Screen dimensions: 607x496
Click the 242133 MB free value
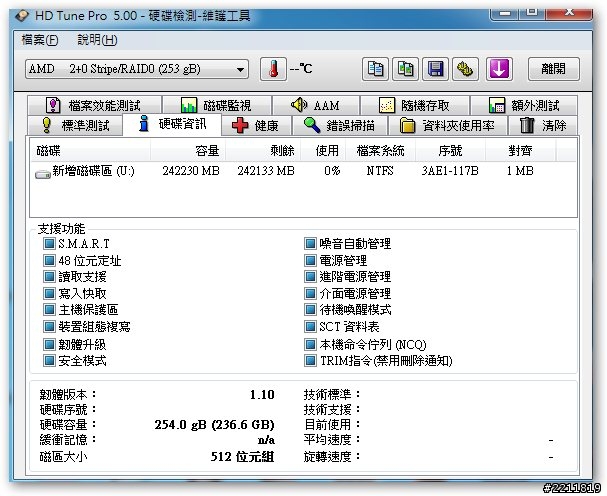pyautogui.click(x=266, y=171)
